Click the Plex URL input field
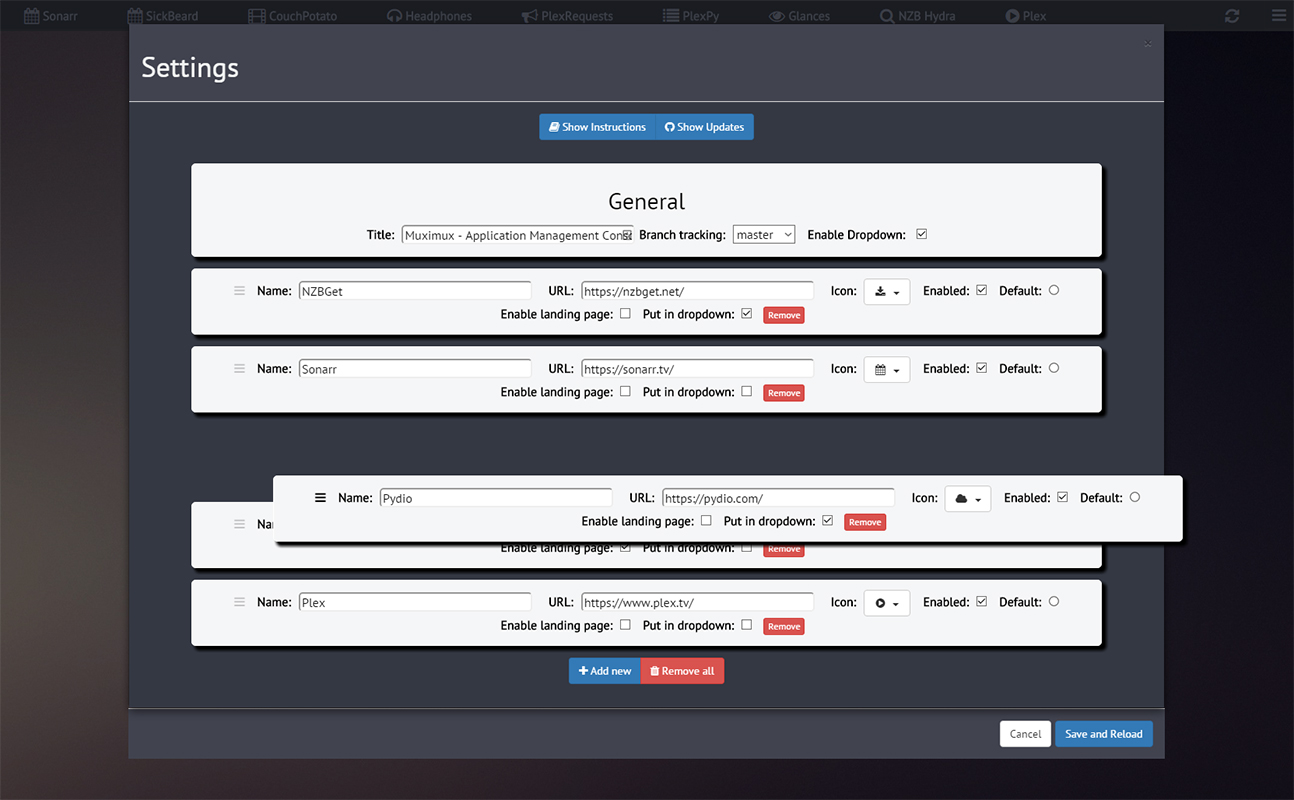This screenshot has height=800, width=1294. 697,602
